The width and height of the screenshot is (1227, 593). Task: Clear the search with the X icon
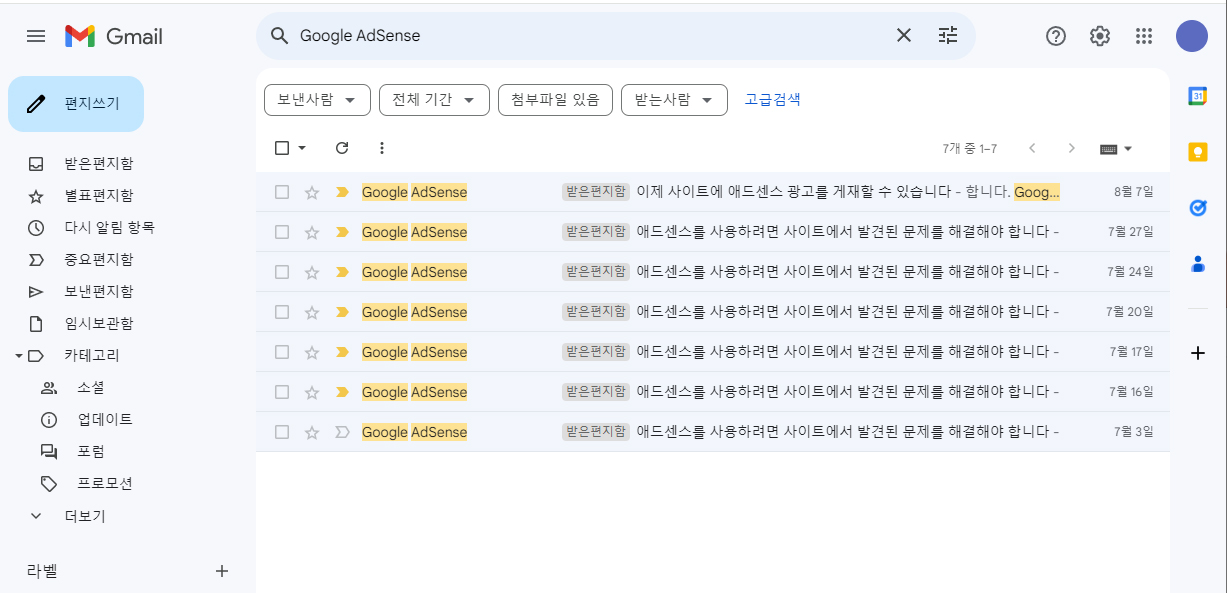[x=904, y=36]
